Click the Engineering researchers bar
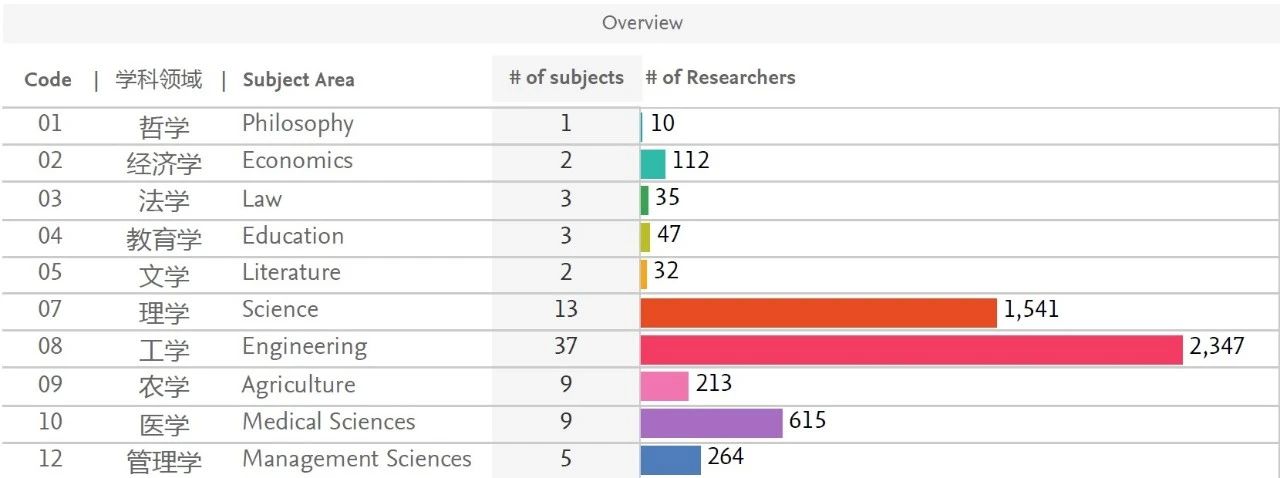Viewport: 1280px width, 478px height. pos(911,350)
